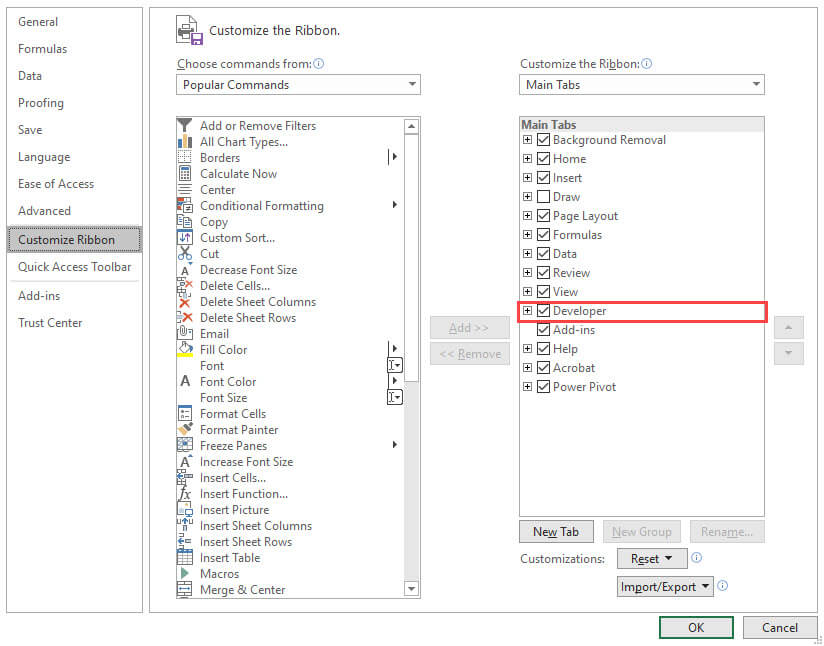Select Proofing in the left sidebar
Image resolution: width=824 pixels, height=646 pixels.
(x=40, y=102)
